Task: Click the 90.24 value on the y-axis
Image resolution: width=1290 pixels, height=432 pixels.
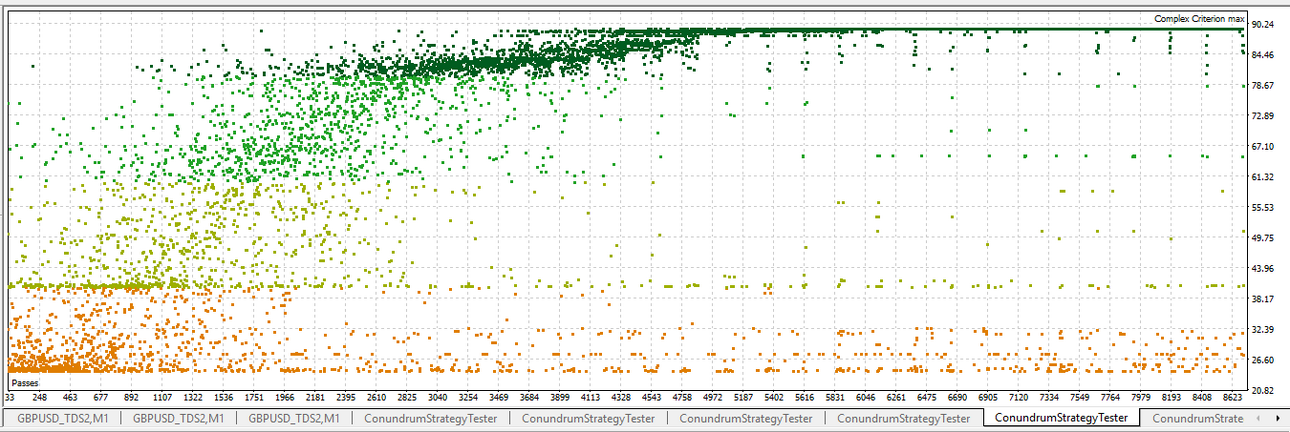Action: point(1265,25)
